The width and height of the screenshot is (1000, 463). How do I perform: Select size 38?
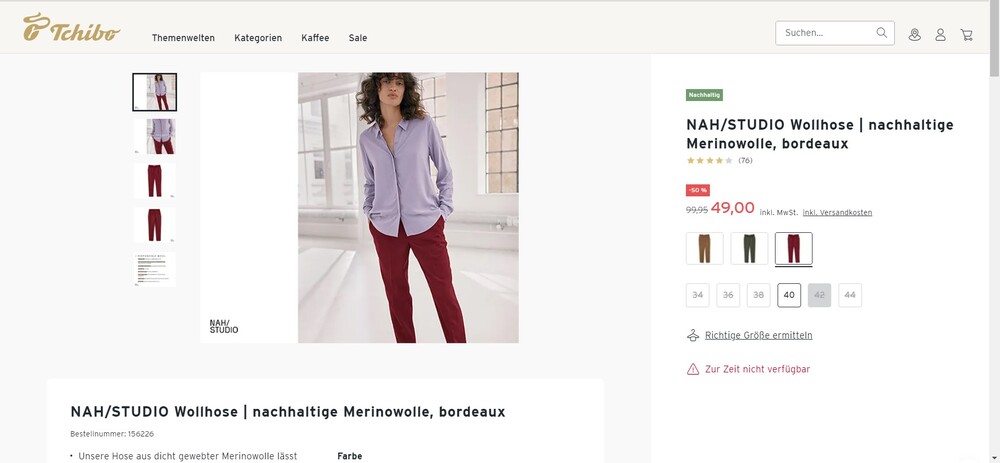(758, 295)
